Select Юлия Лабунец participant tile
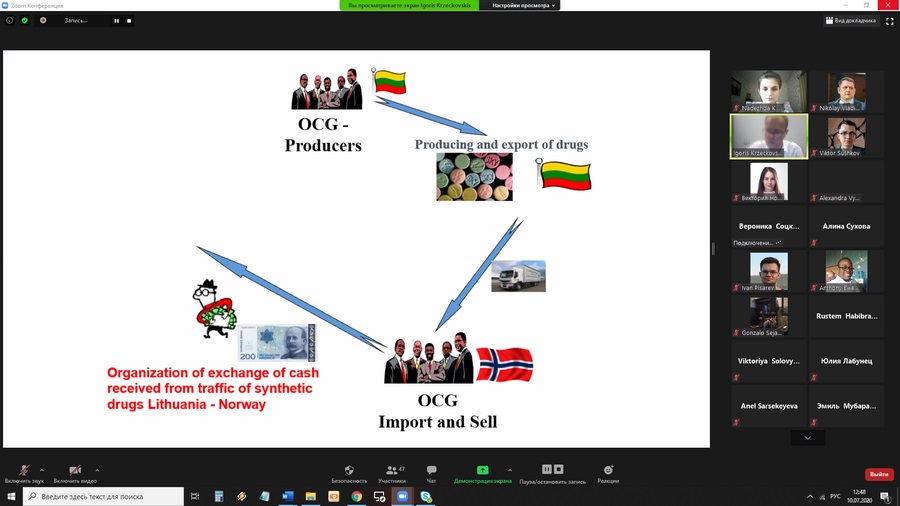 point(847,361)
